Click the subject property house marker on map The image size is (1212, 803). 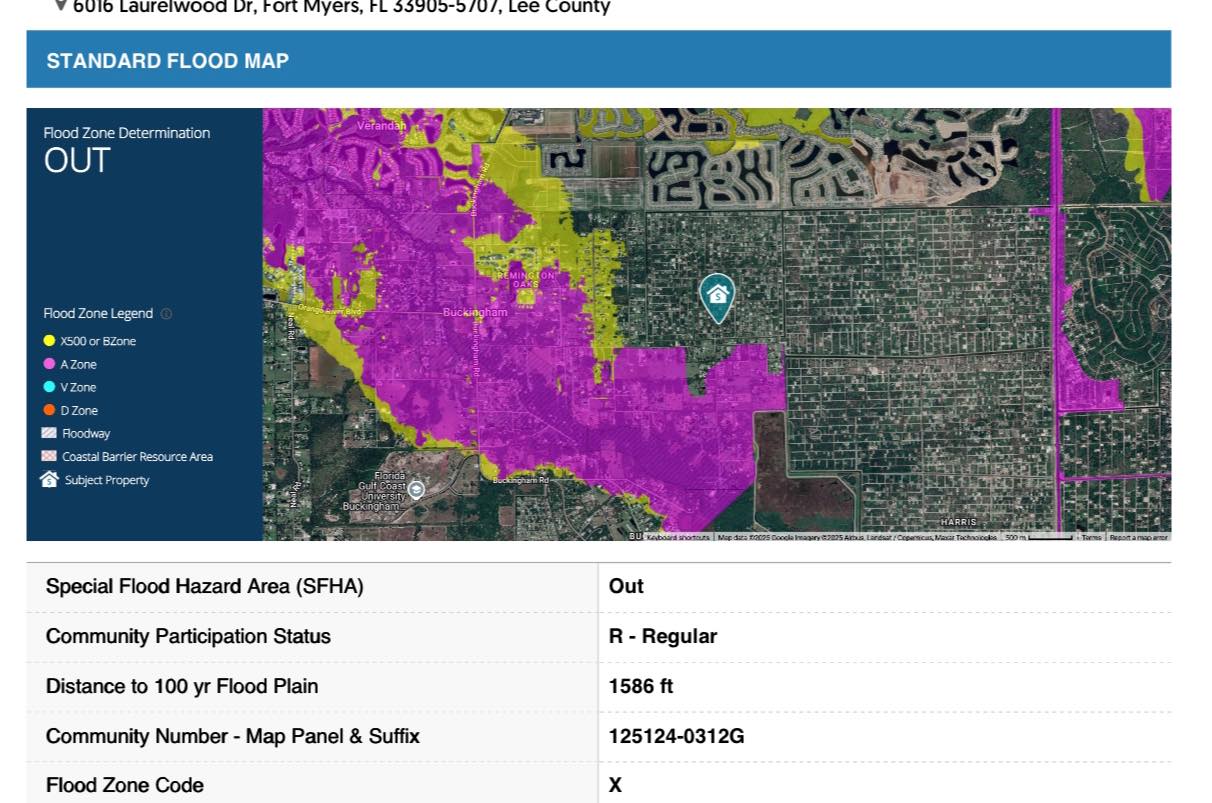(x=717, y=298)
